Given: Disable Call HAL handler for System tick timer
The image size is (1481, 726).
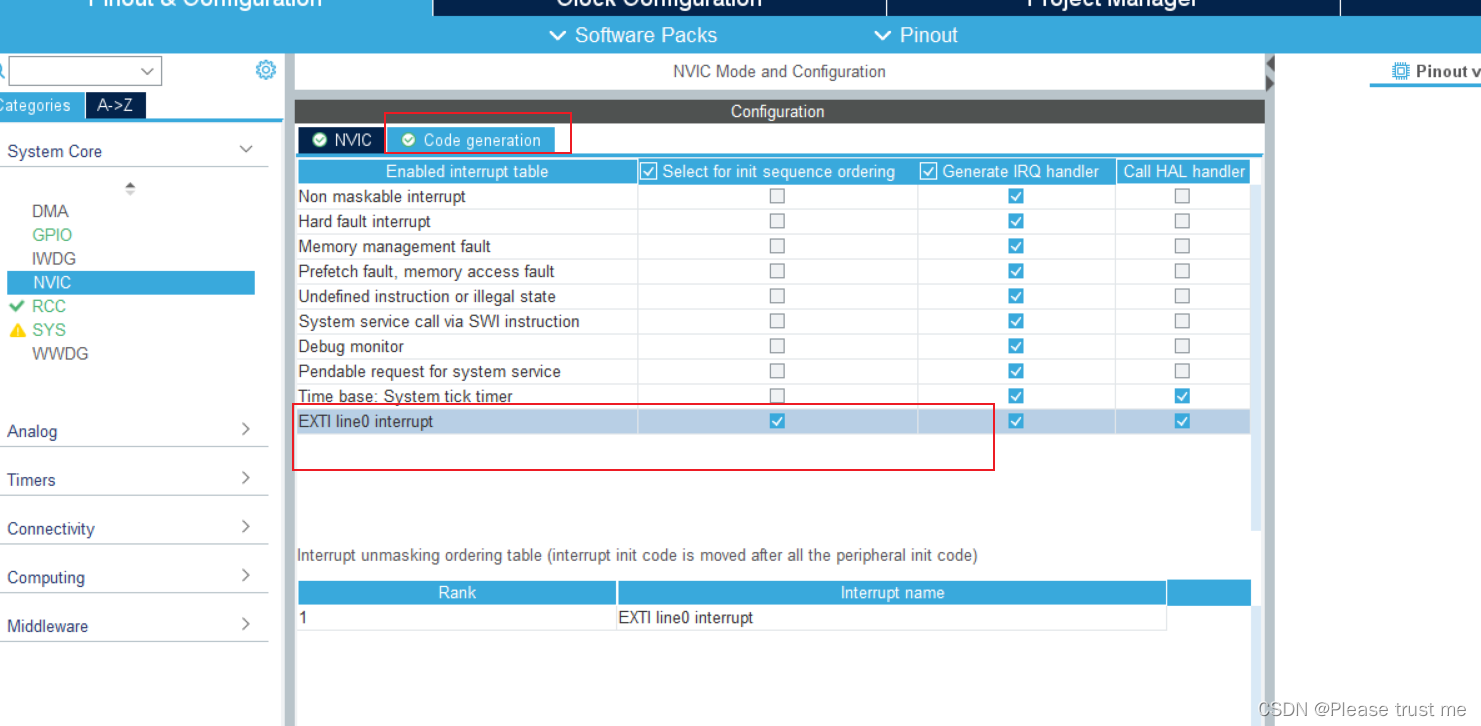Looking at the screenshot, I should pos(1182,396).
